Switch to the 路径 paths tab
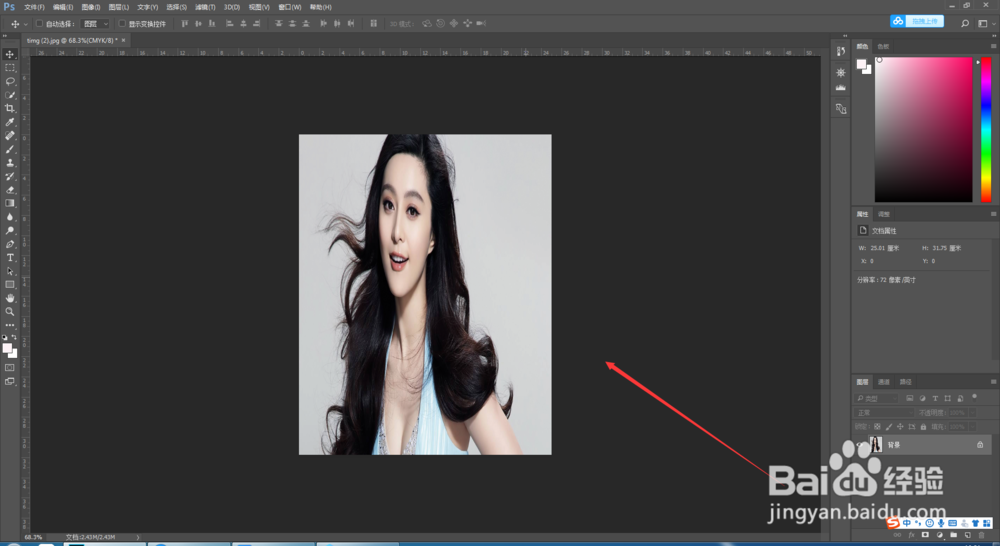The width and height of the screenshot is (1000, 546). point(905,381)
